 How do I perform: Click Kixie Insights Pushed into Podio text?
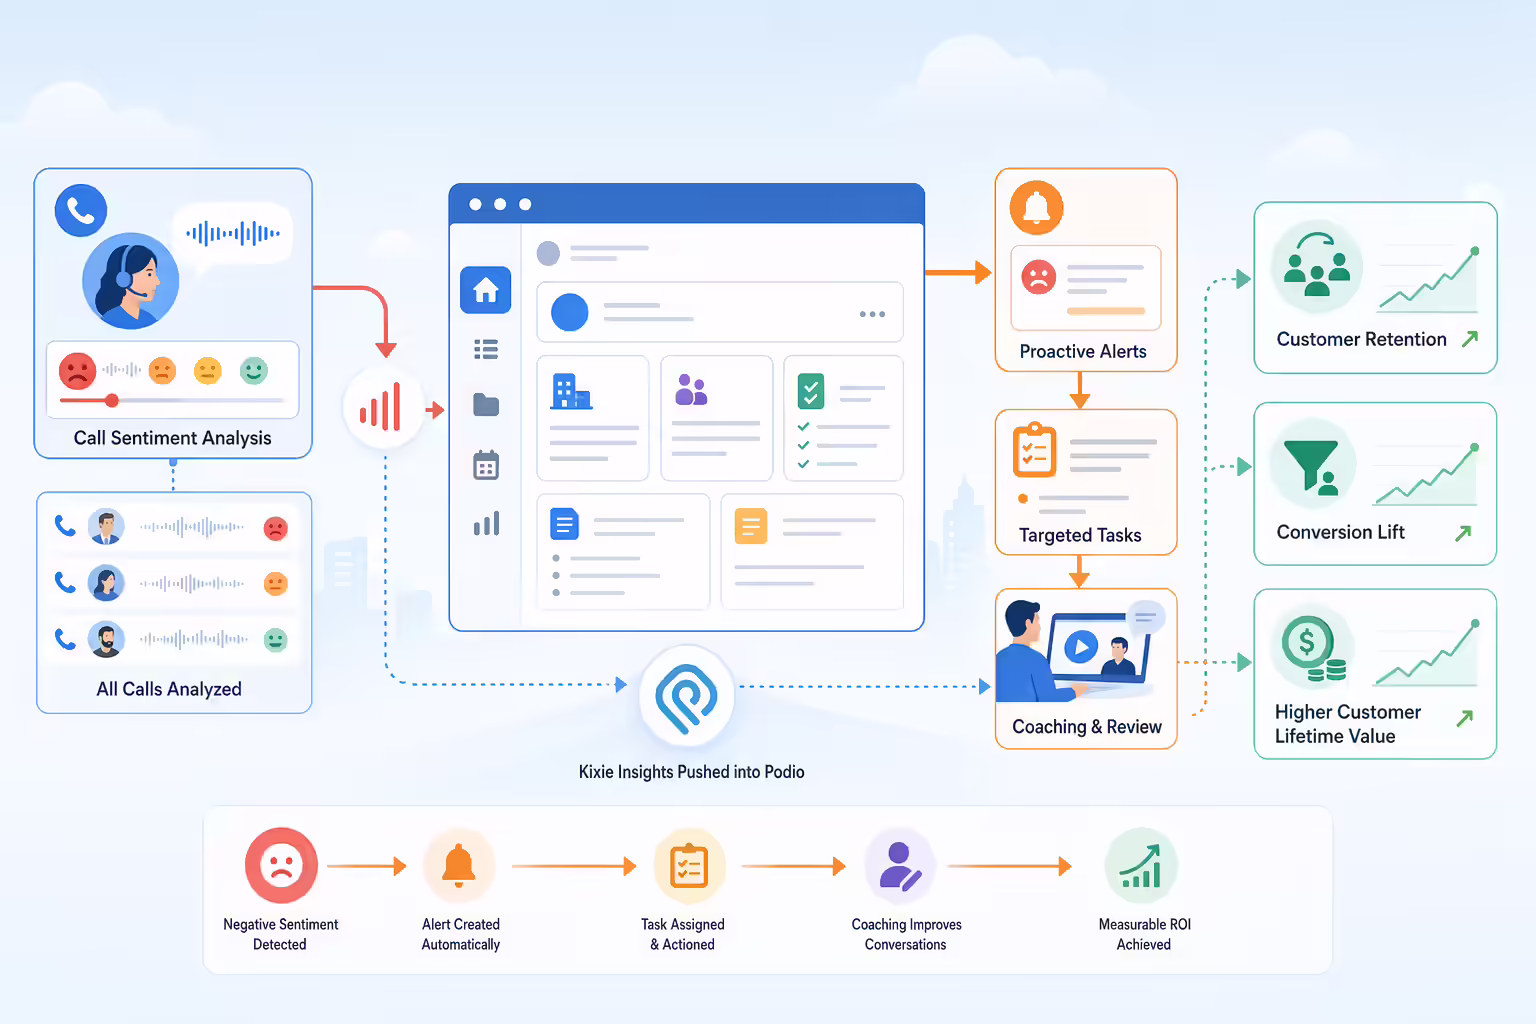pyautogui.click(x=691, y=772)
